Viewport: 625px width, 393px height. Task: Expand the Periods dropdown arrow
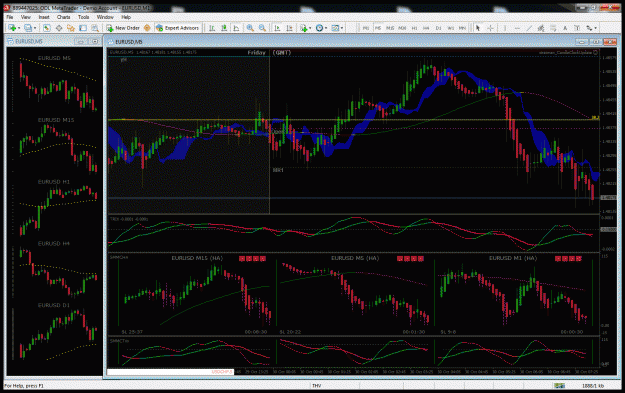(326, 28)
